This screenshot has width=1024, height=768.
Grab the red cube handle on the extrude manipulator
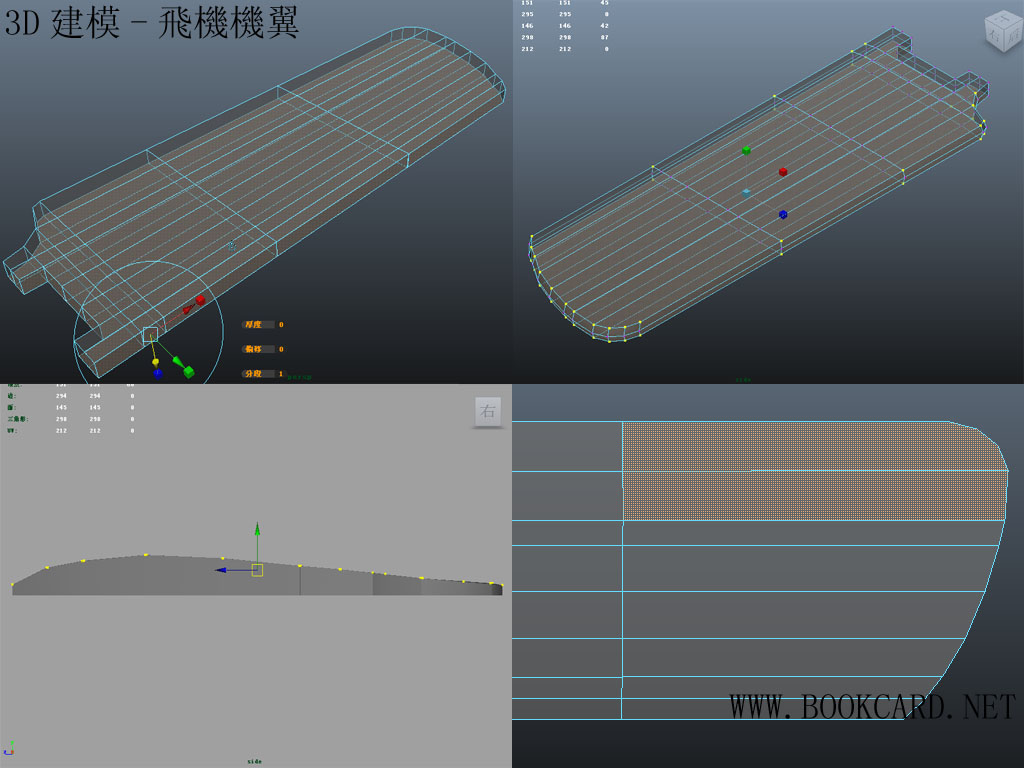pyautogui.click(x=200, y=299)
